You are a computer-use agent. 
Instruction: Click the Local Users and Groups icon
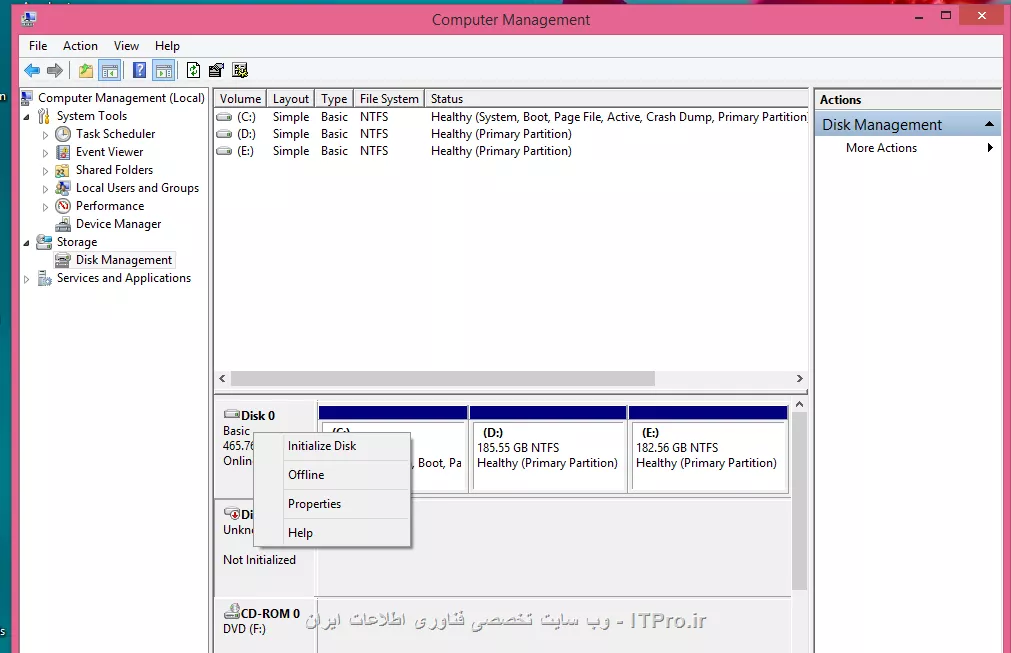click(63, 188)
